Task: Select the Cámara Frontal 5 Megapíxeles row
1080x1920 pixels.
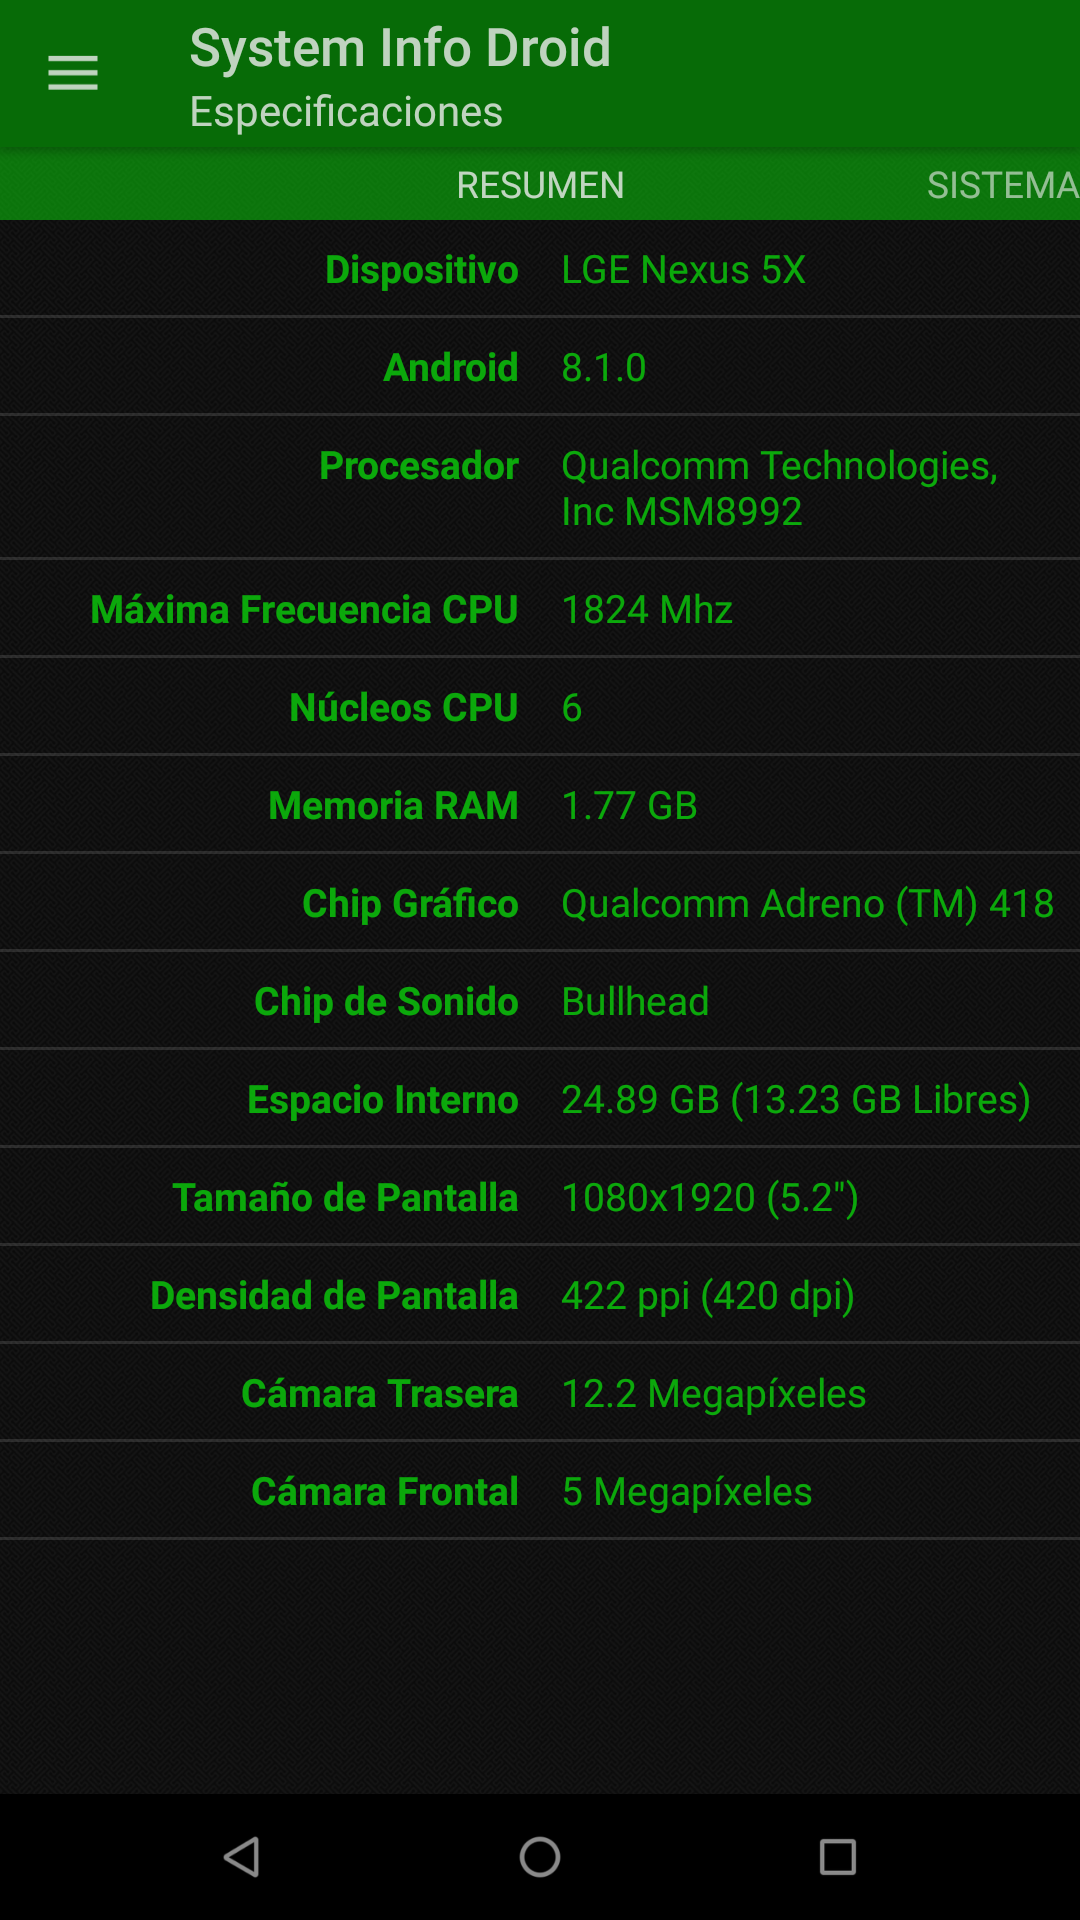Action: point(540,1491)
